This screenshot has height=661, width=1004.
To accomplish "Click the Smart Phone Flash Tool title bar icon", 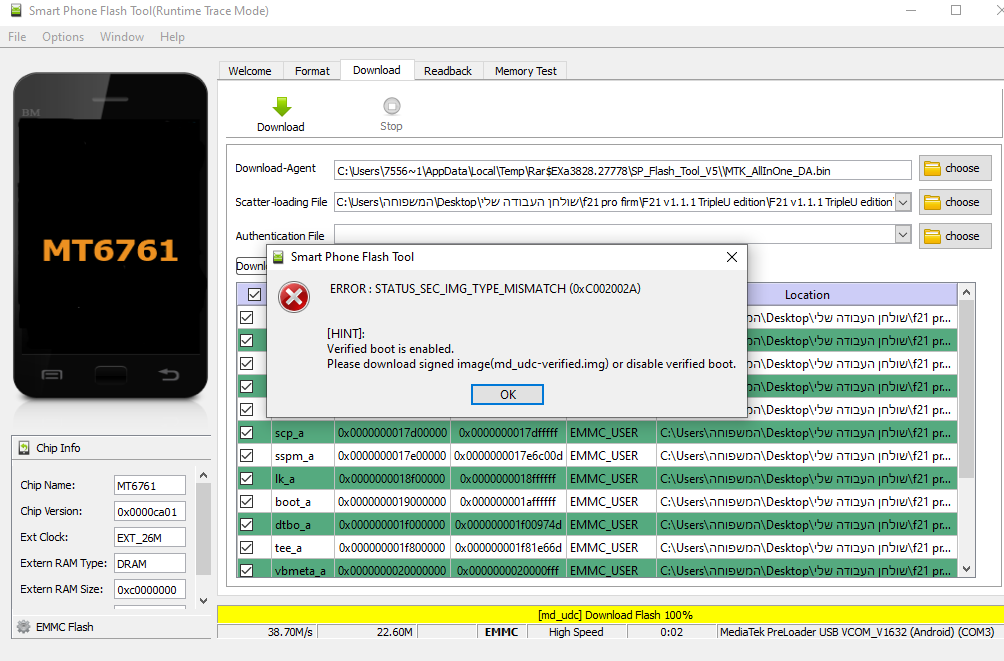I will pyautogui.click(x=16, y=10).
